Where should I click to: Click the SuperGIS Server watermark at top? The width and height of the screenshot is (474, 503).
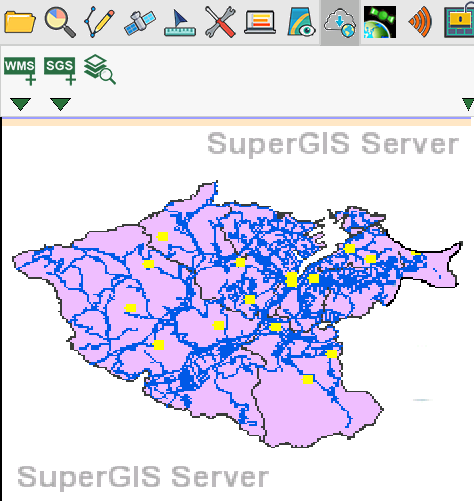(333, 144)
